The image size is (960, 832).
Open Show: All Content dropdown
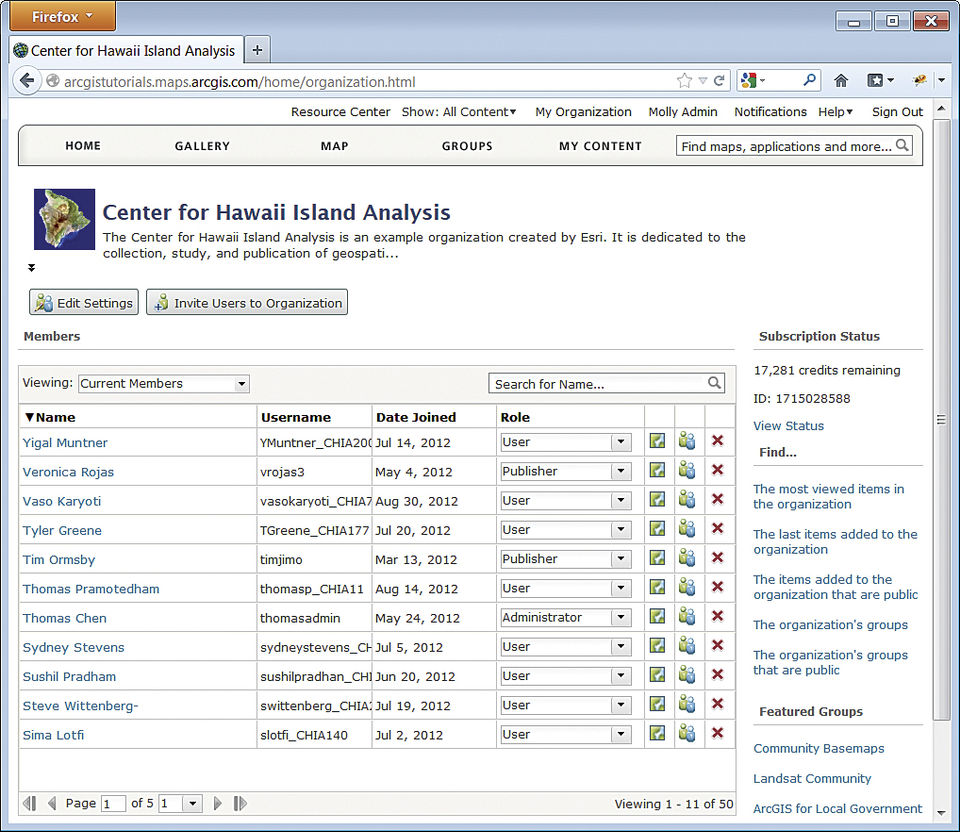(459, 112)
